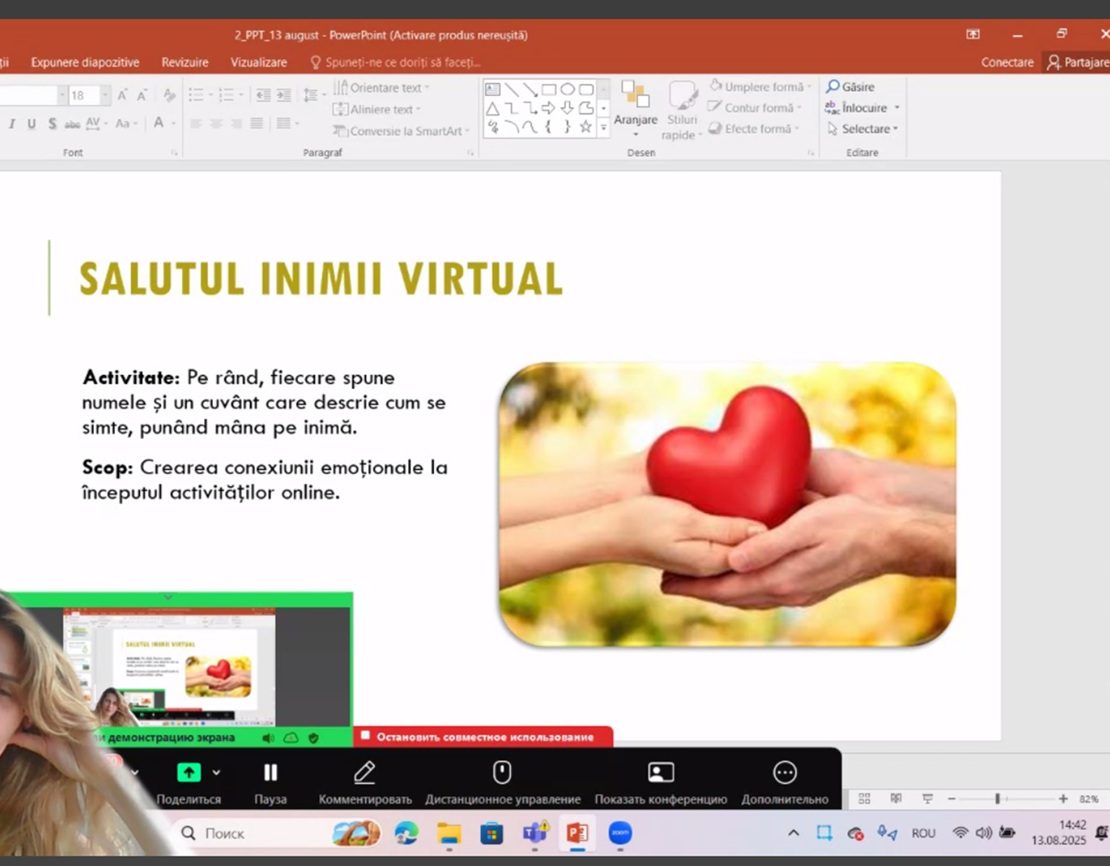The image size is (1110, 866).
Task: Toggle underline text formatting
Action: 31,124
